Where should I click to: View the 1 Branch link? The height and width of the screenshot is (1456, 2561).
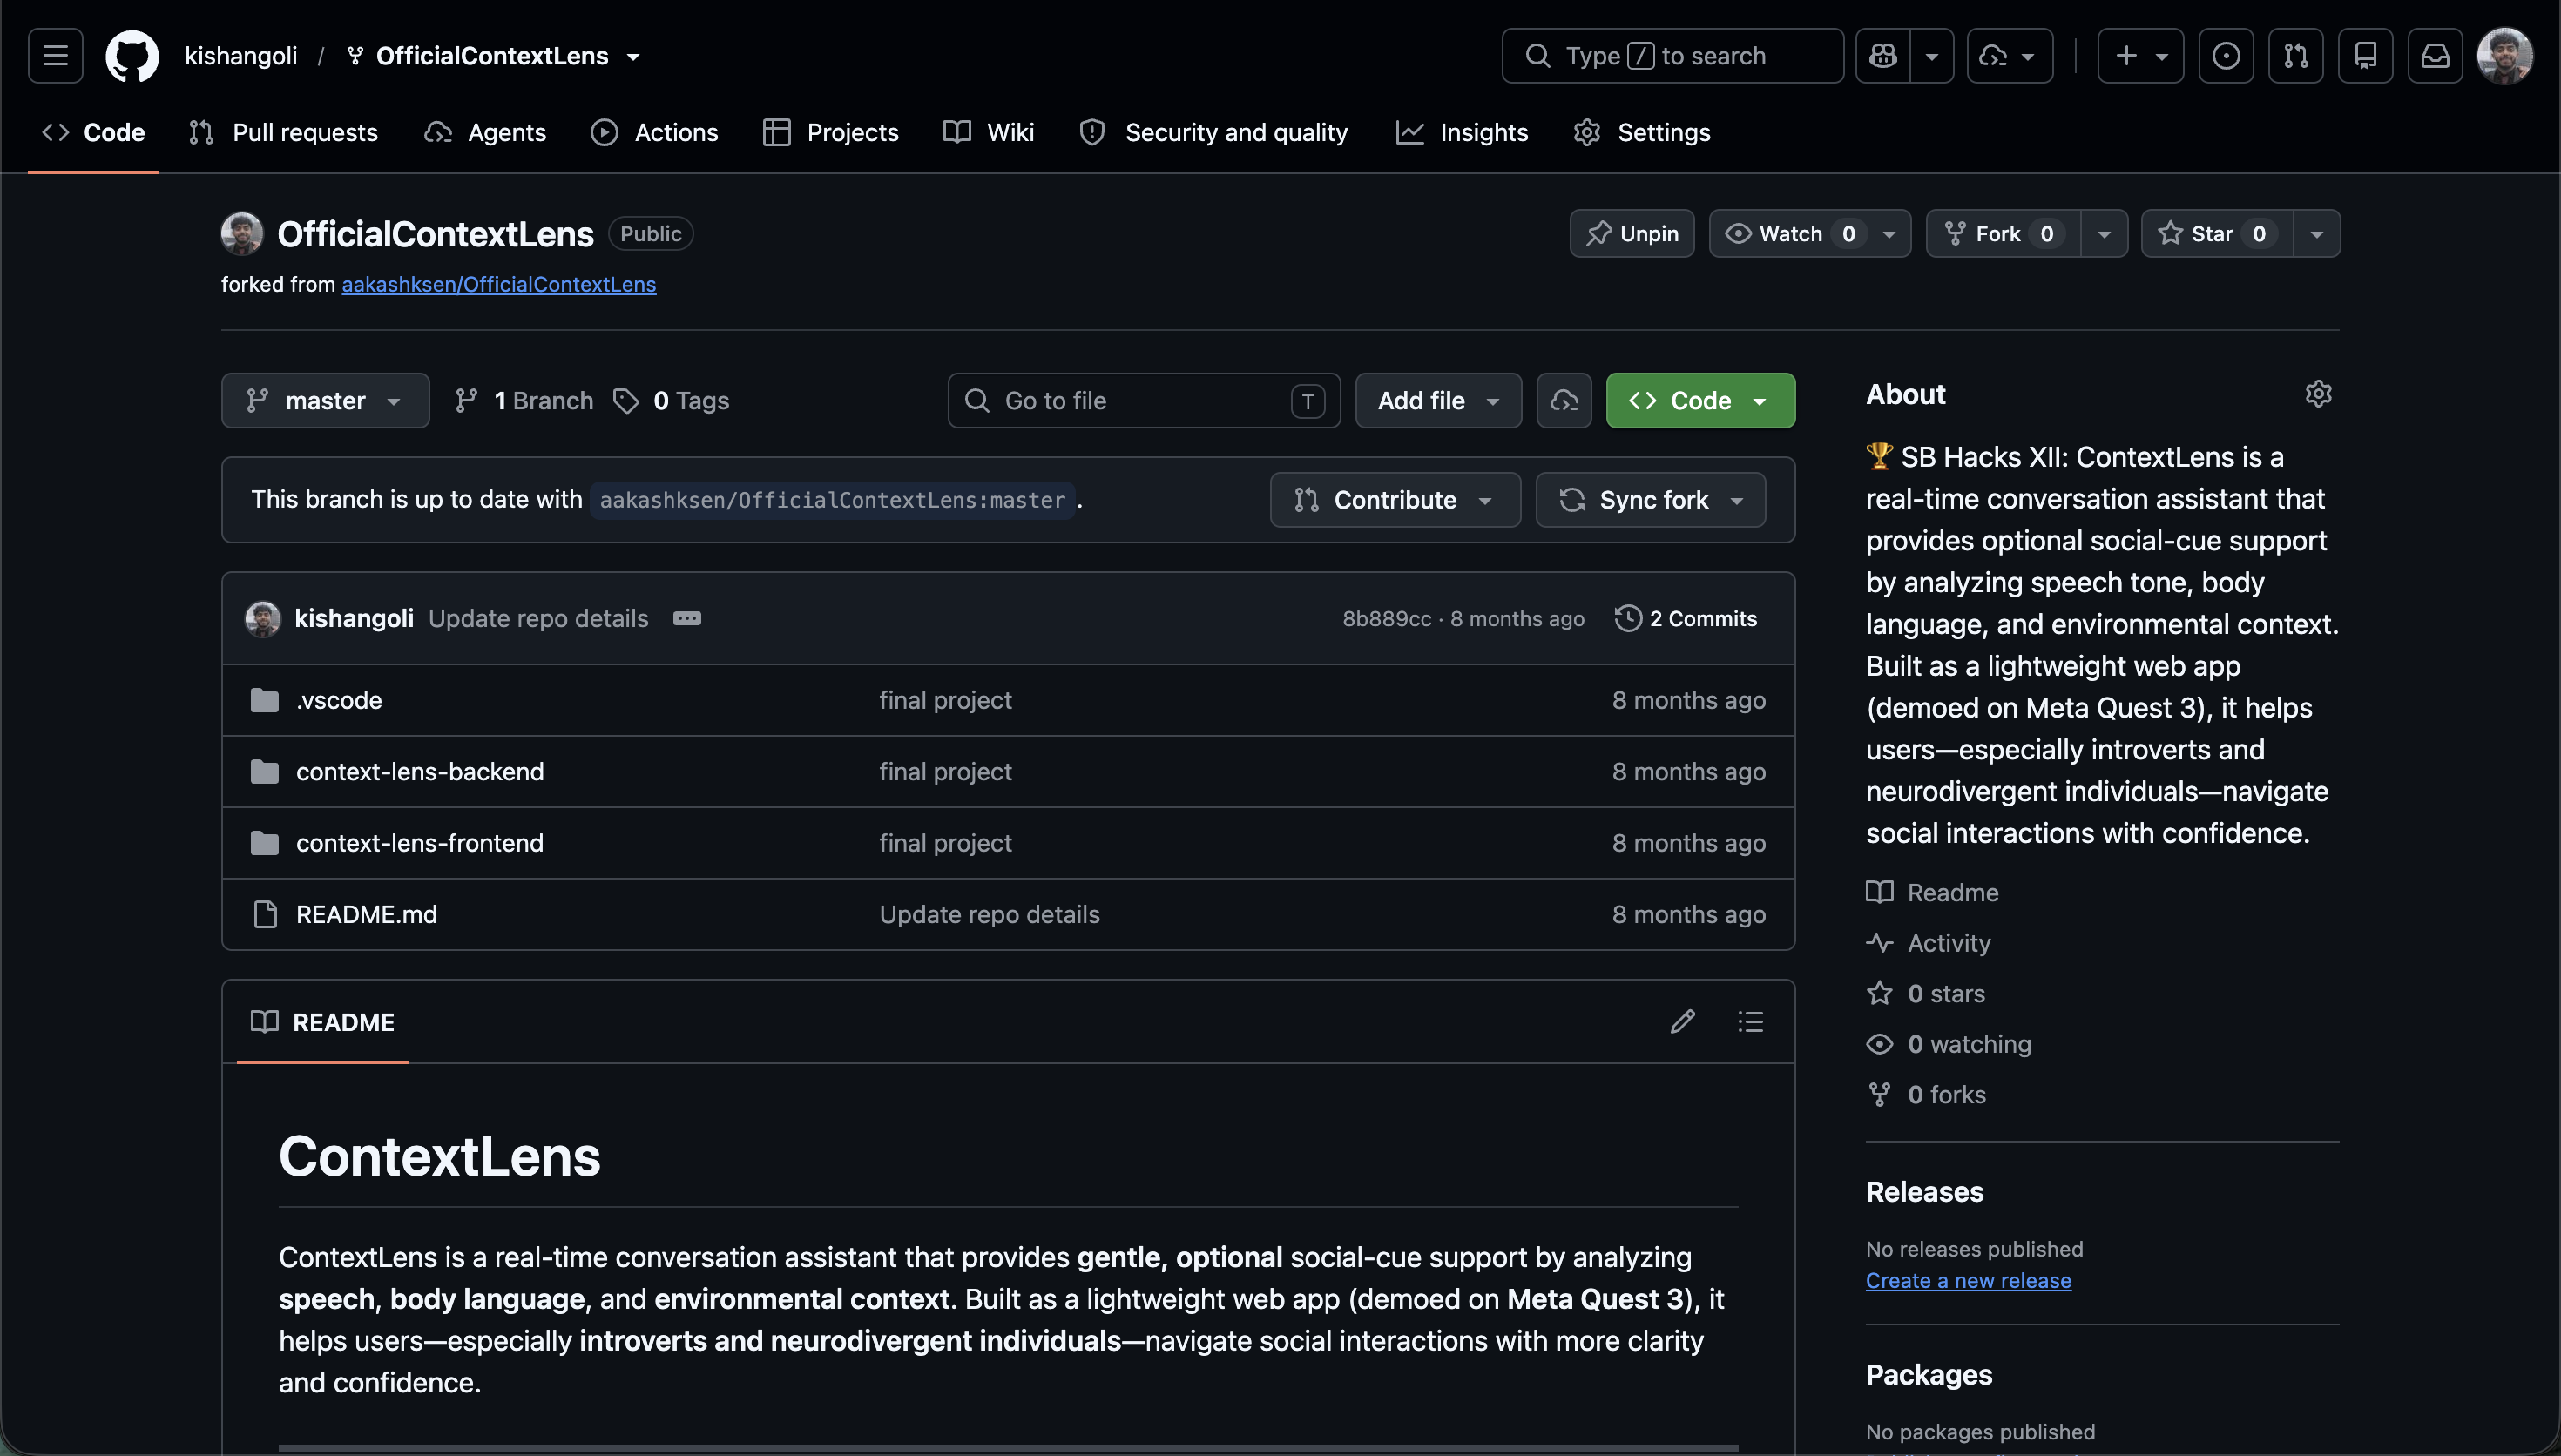(x=524, y=401)
